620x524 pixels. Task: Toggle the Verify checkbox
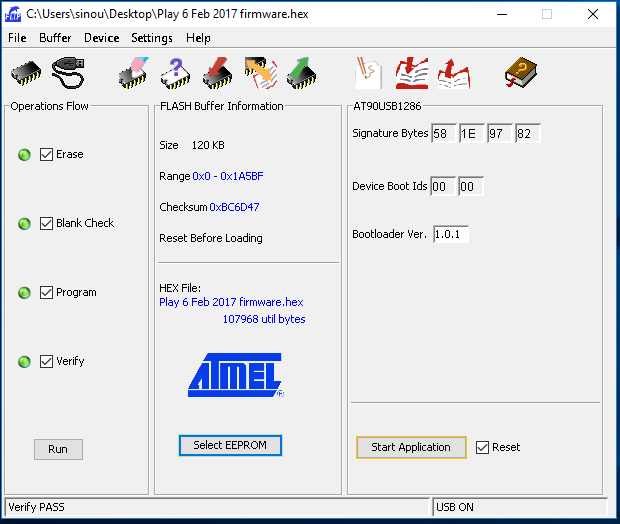click(46, 361)
